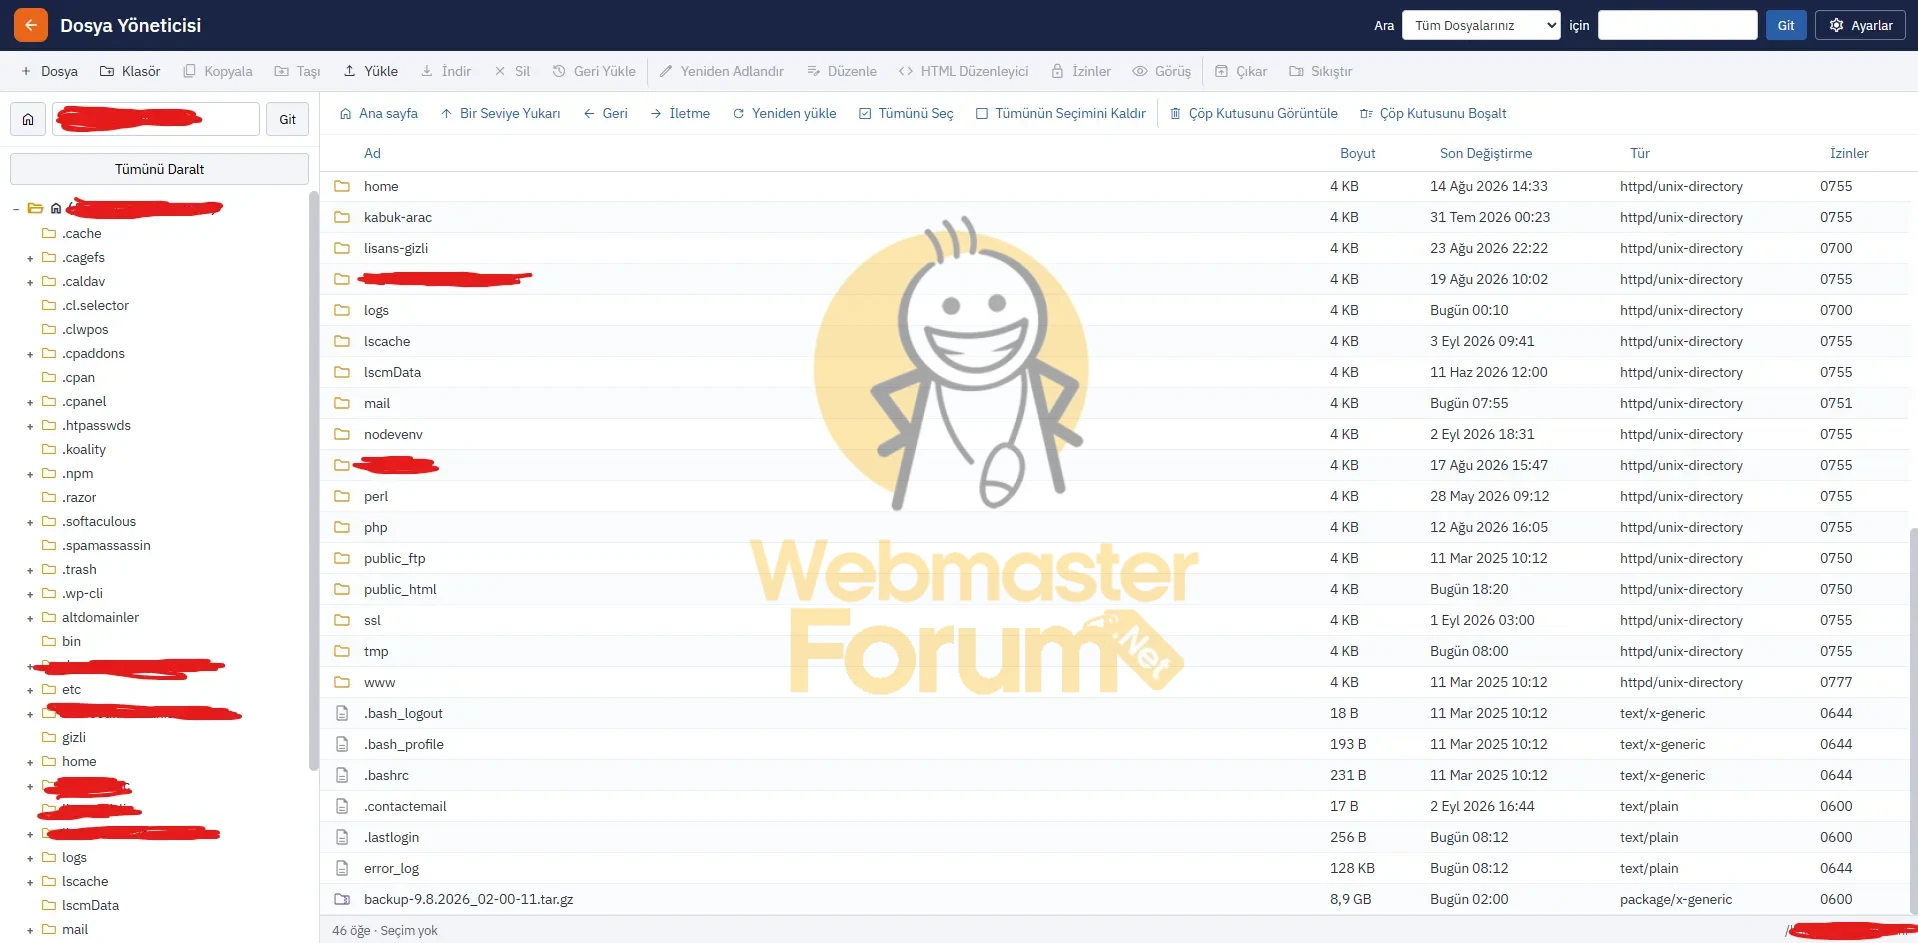Expand the .cpaddons tree folder
Screen dimensions: 1918x943
30,354
